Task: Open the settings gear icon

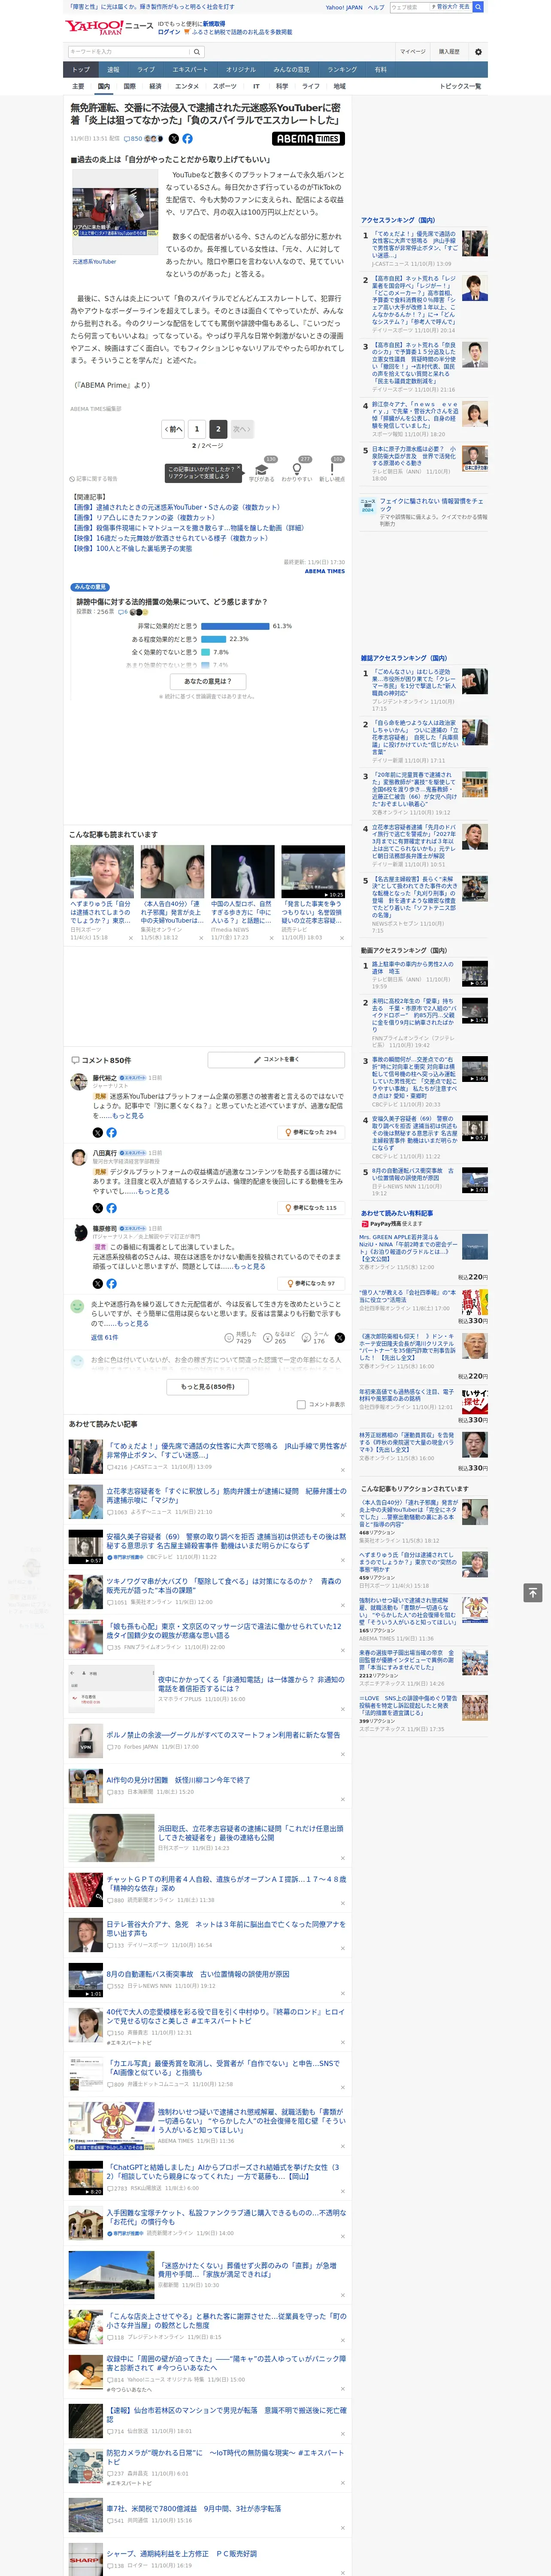Action: (x=478, y=52)
